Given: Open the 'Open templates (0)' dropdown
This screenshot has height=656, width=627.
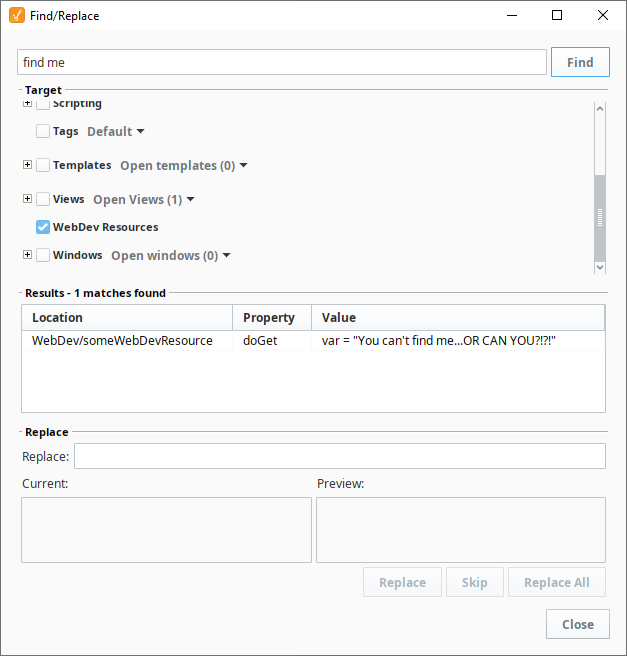Looking at the screenshot, I should coord(184,166).
